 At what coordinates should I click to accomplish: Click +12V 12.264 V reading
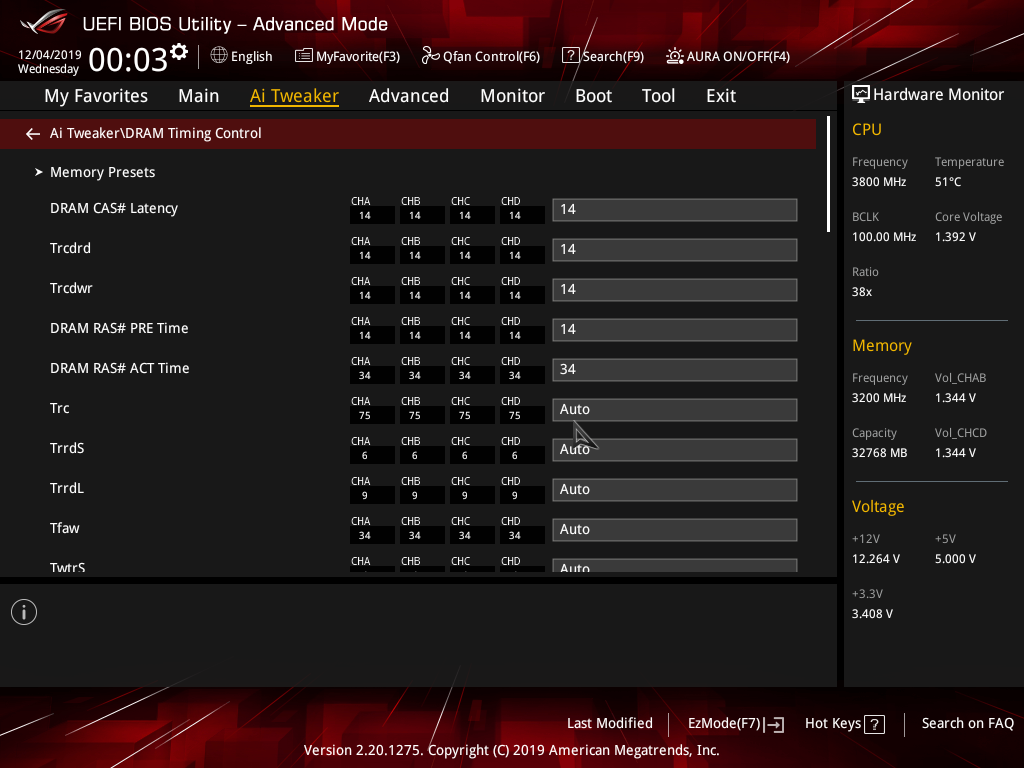pyautogui.click(x=876, y=559)
